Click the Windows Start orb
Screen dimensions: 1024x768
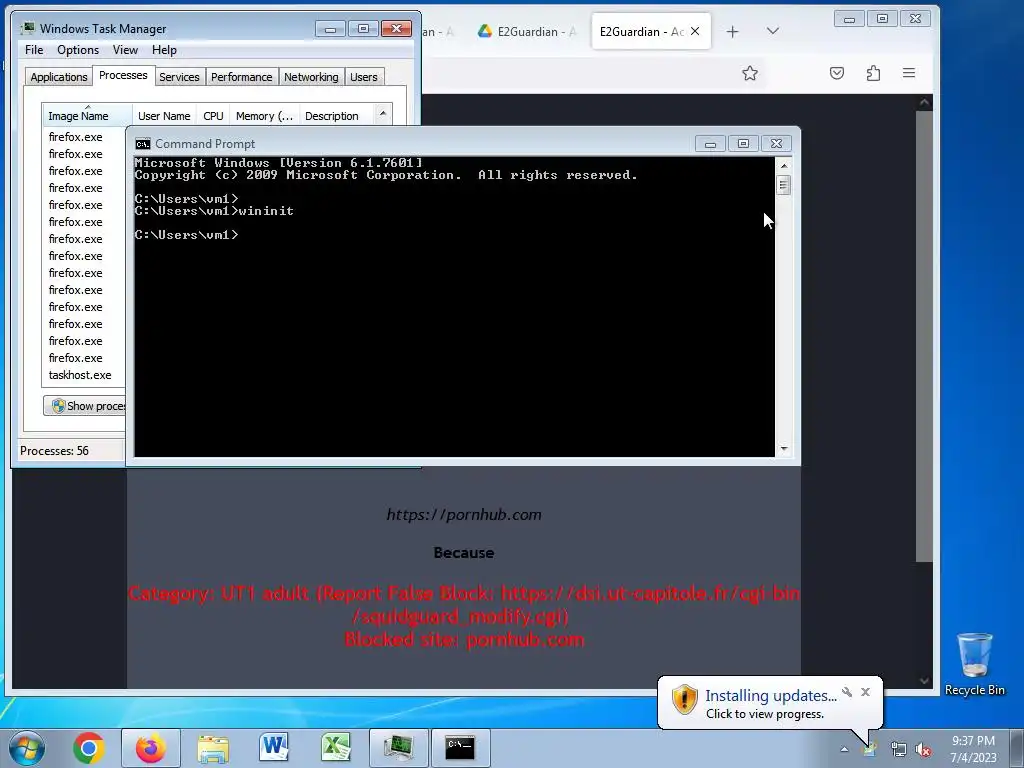tap(27, 748)
